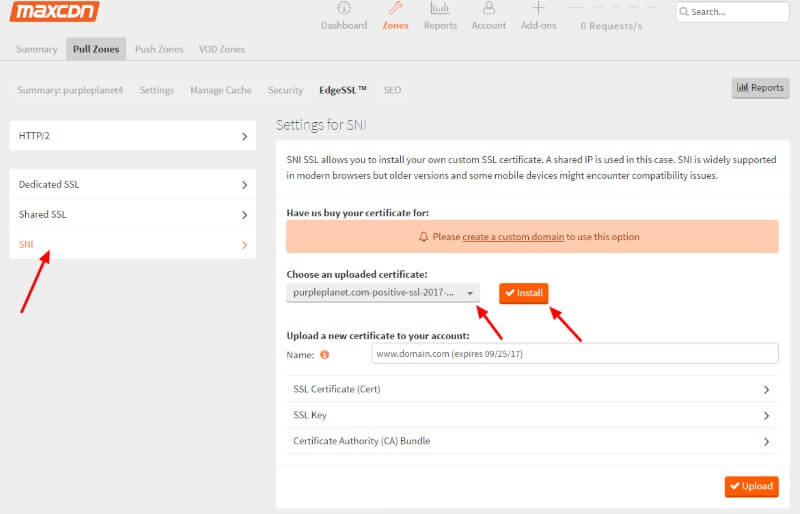Open the uploaded certificate dropdown
The height and width of the screenshot is (514, 800).
point(382,292)
